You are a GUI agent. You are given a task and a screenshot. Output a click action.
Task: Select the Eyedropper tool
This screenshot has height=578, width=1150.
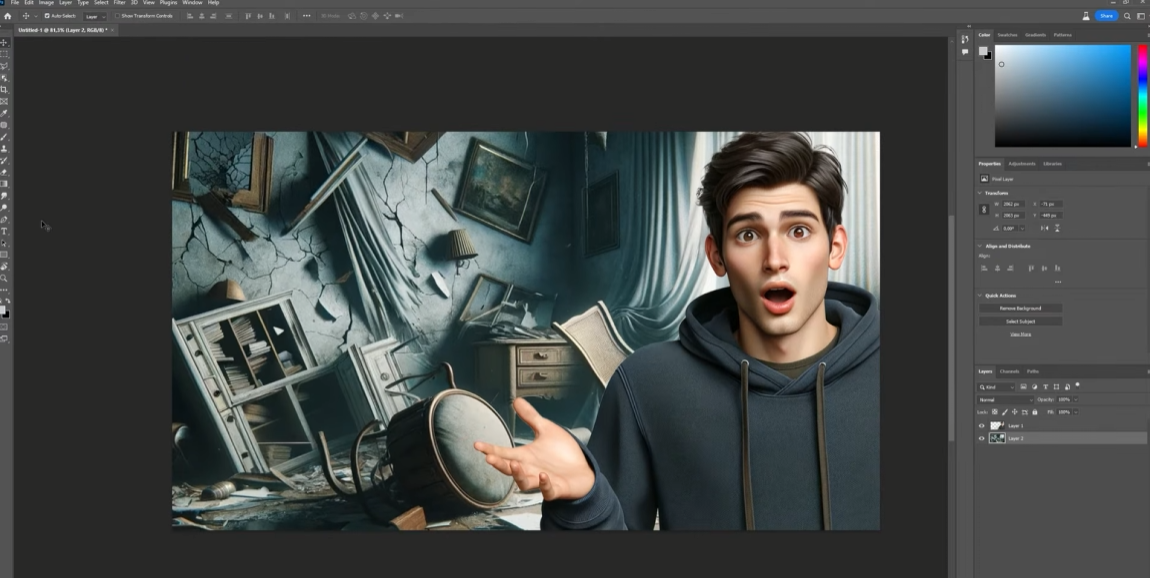pos(4,113)
